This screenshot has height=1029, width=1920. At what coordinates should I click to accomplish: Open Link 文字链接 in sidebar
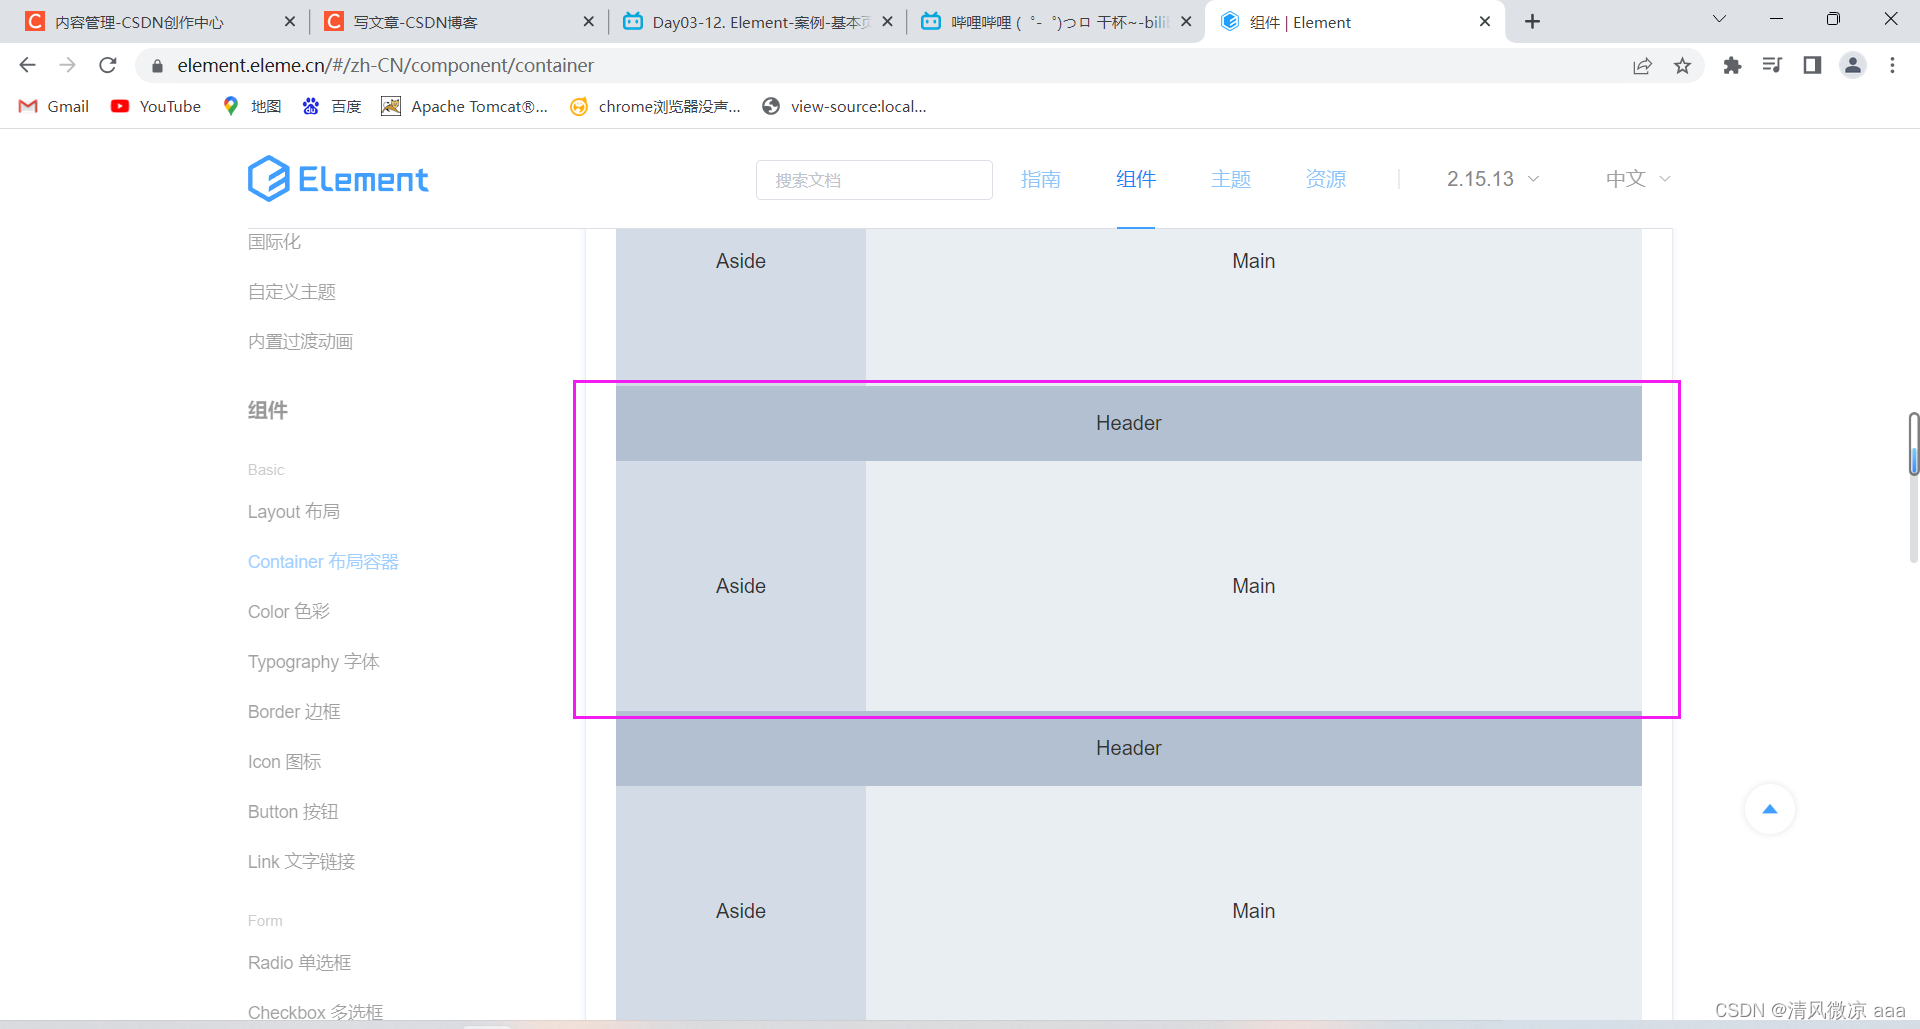[301, 862]
